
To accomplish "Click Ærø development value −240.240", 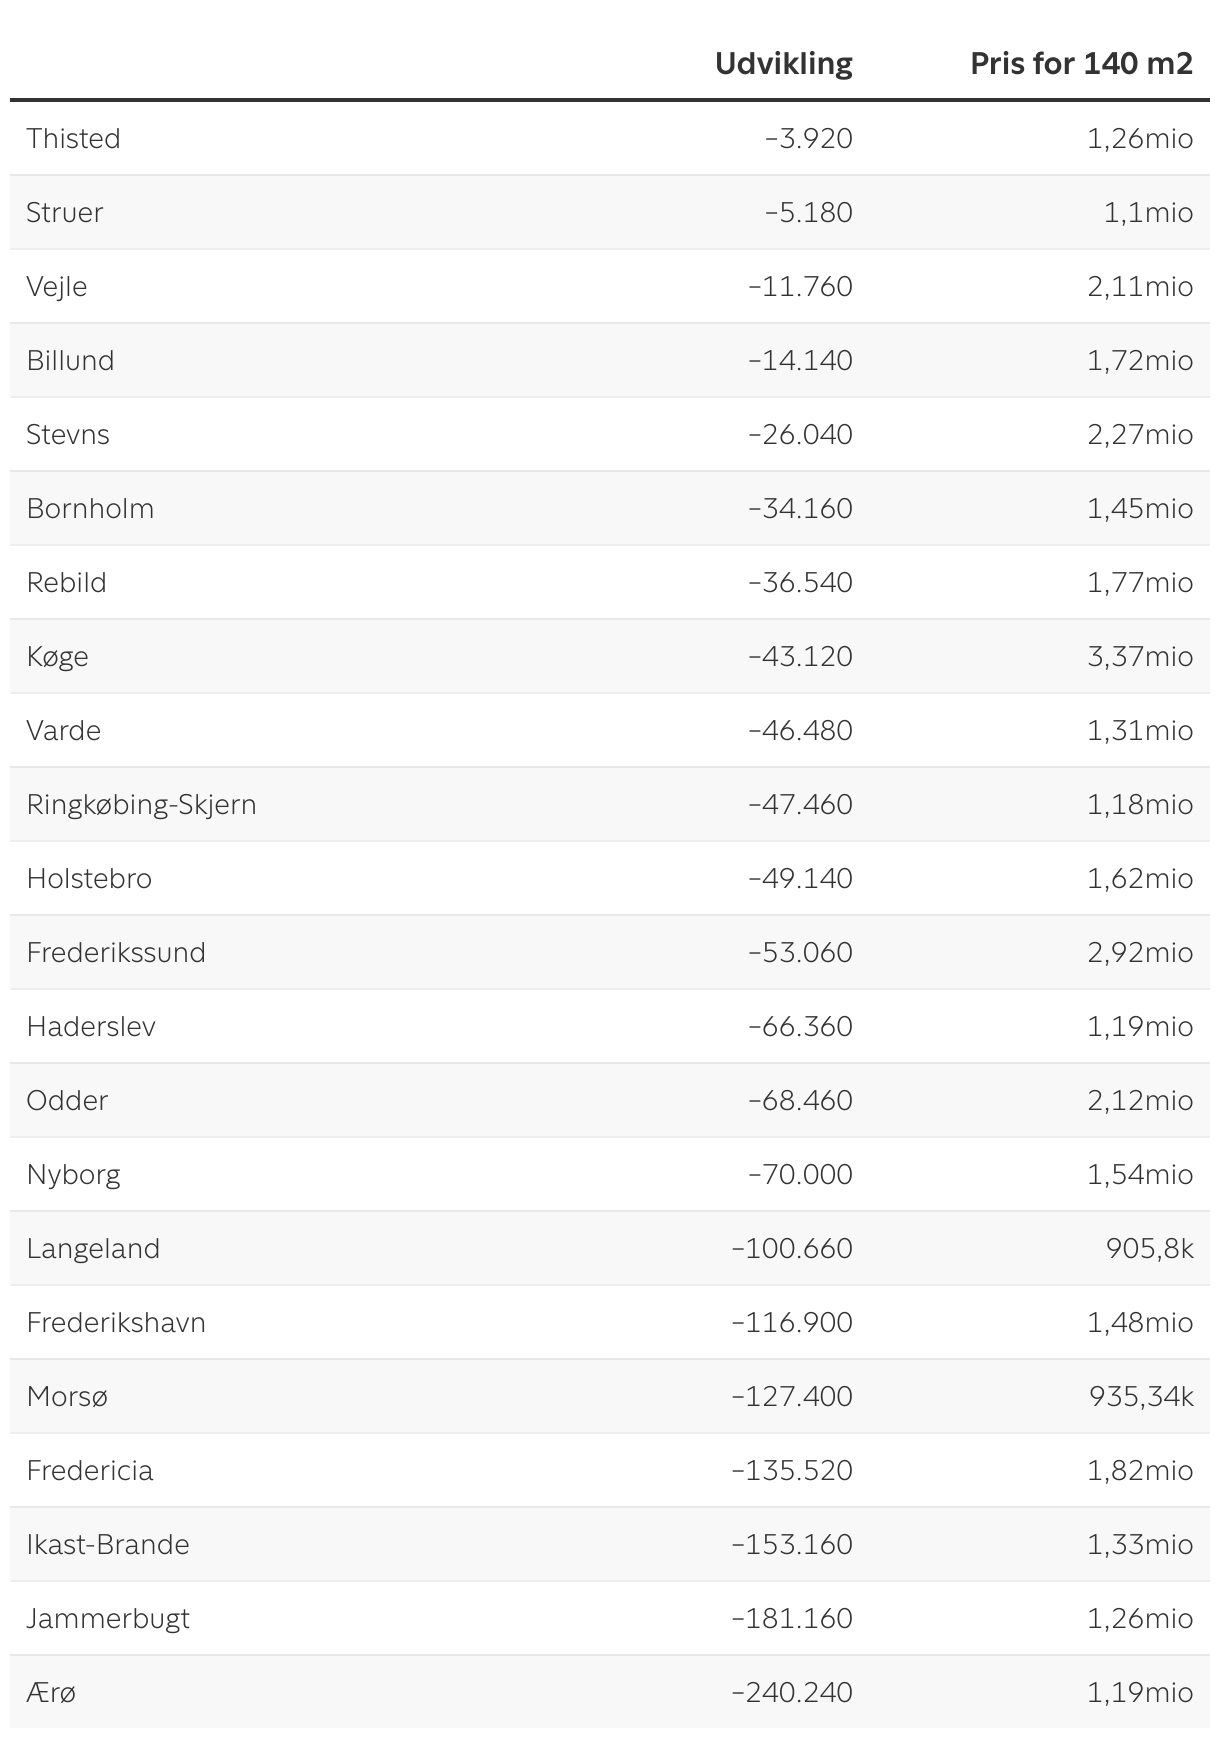I will coord(792,1692).
